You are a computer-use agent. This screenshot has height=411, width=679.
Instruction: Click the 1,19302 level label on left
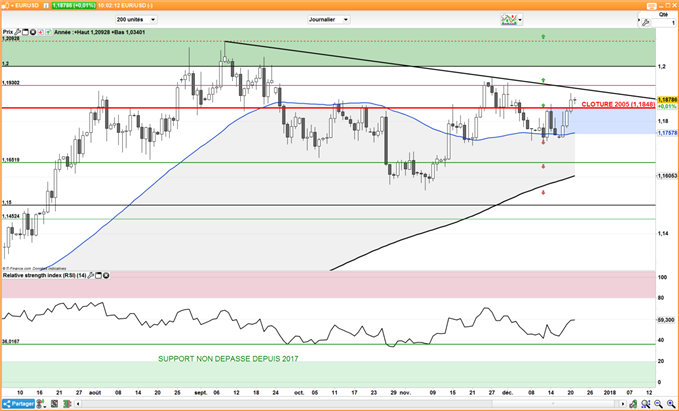pyautogui.click(x=11, y=82)
